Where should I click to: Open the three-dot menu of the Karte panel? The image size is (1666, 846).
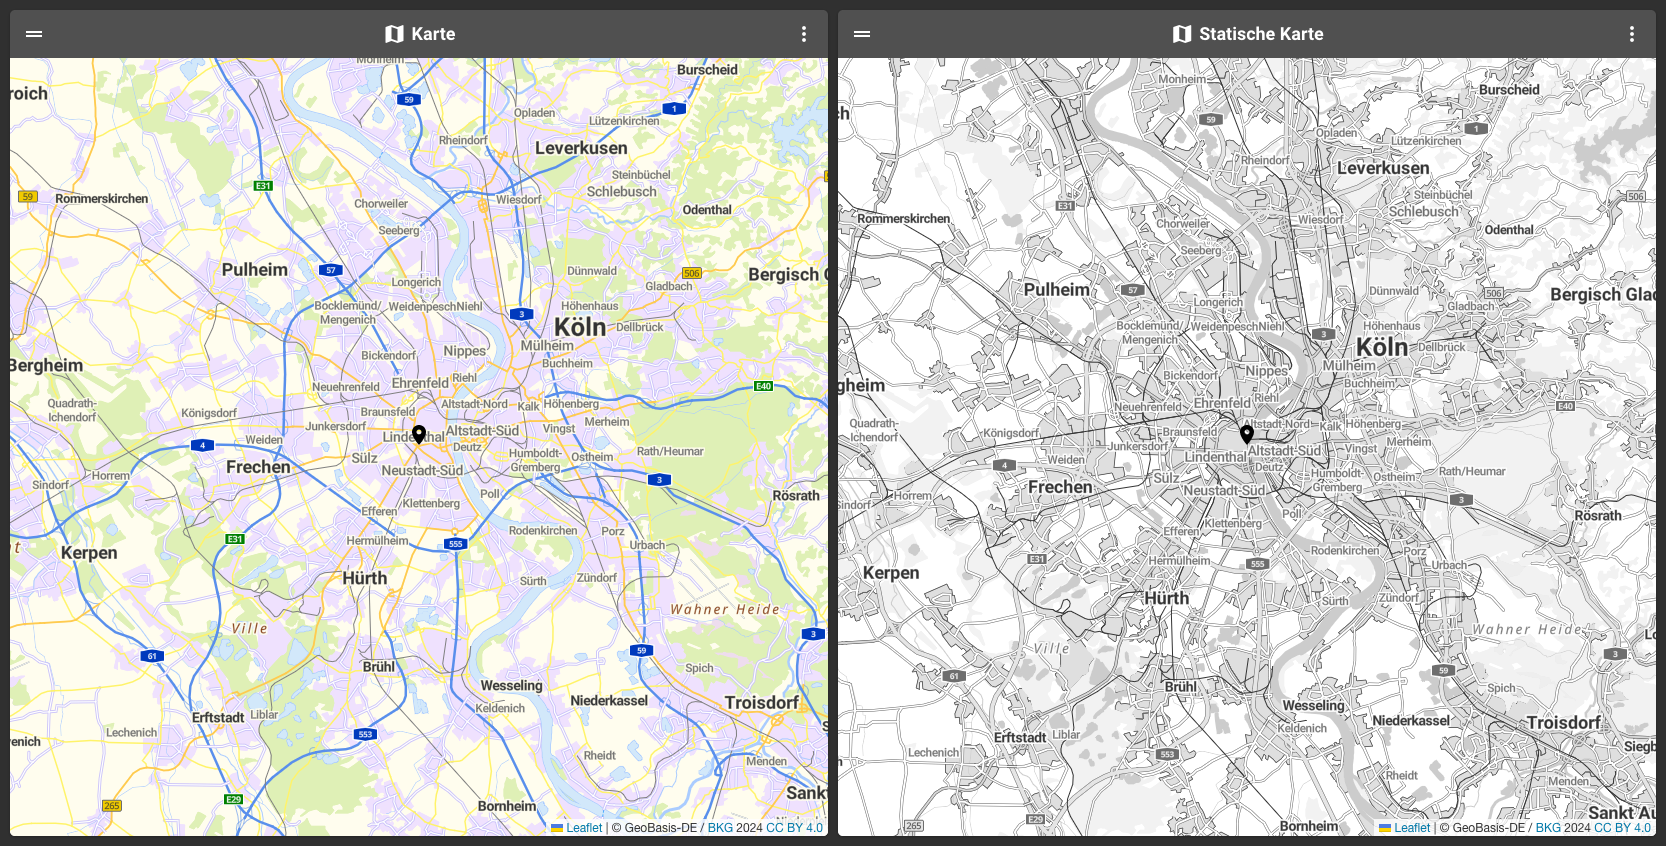pyautogui.click(x=803, y=34)
